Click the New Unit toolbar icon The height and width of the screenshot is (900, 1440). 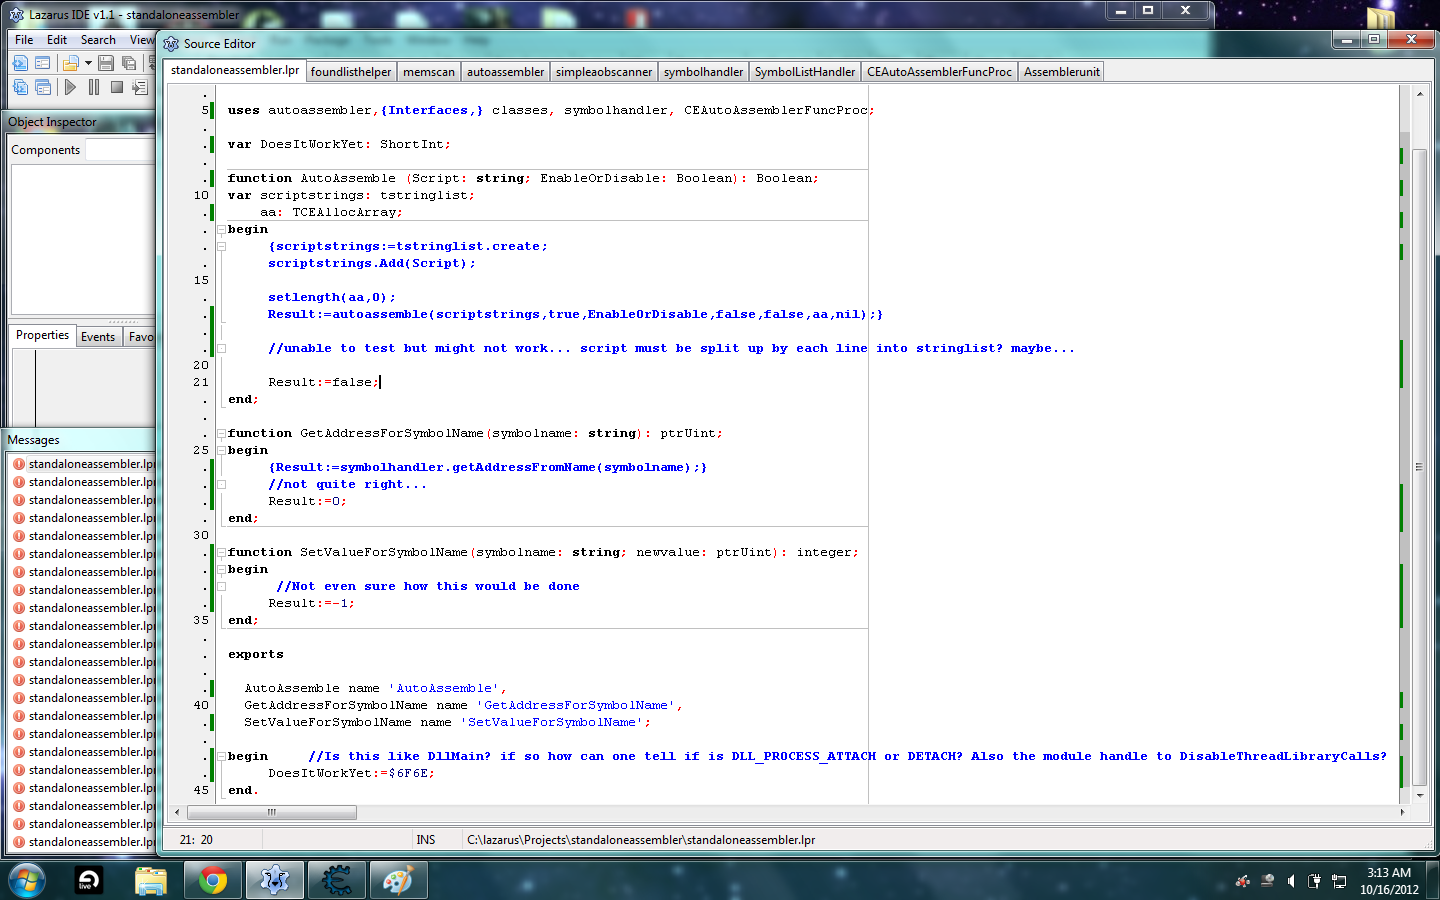20,63
